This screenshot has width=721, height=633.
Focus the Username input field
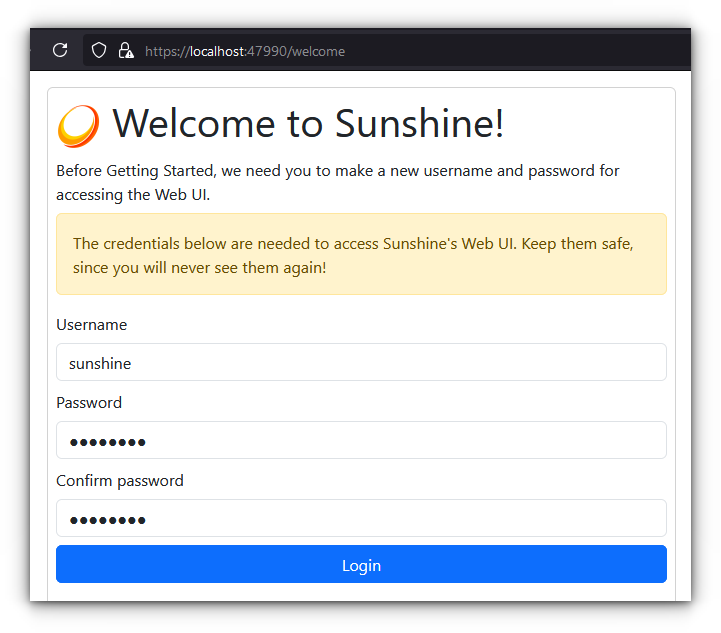point(360,363)
